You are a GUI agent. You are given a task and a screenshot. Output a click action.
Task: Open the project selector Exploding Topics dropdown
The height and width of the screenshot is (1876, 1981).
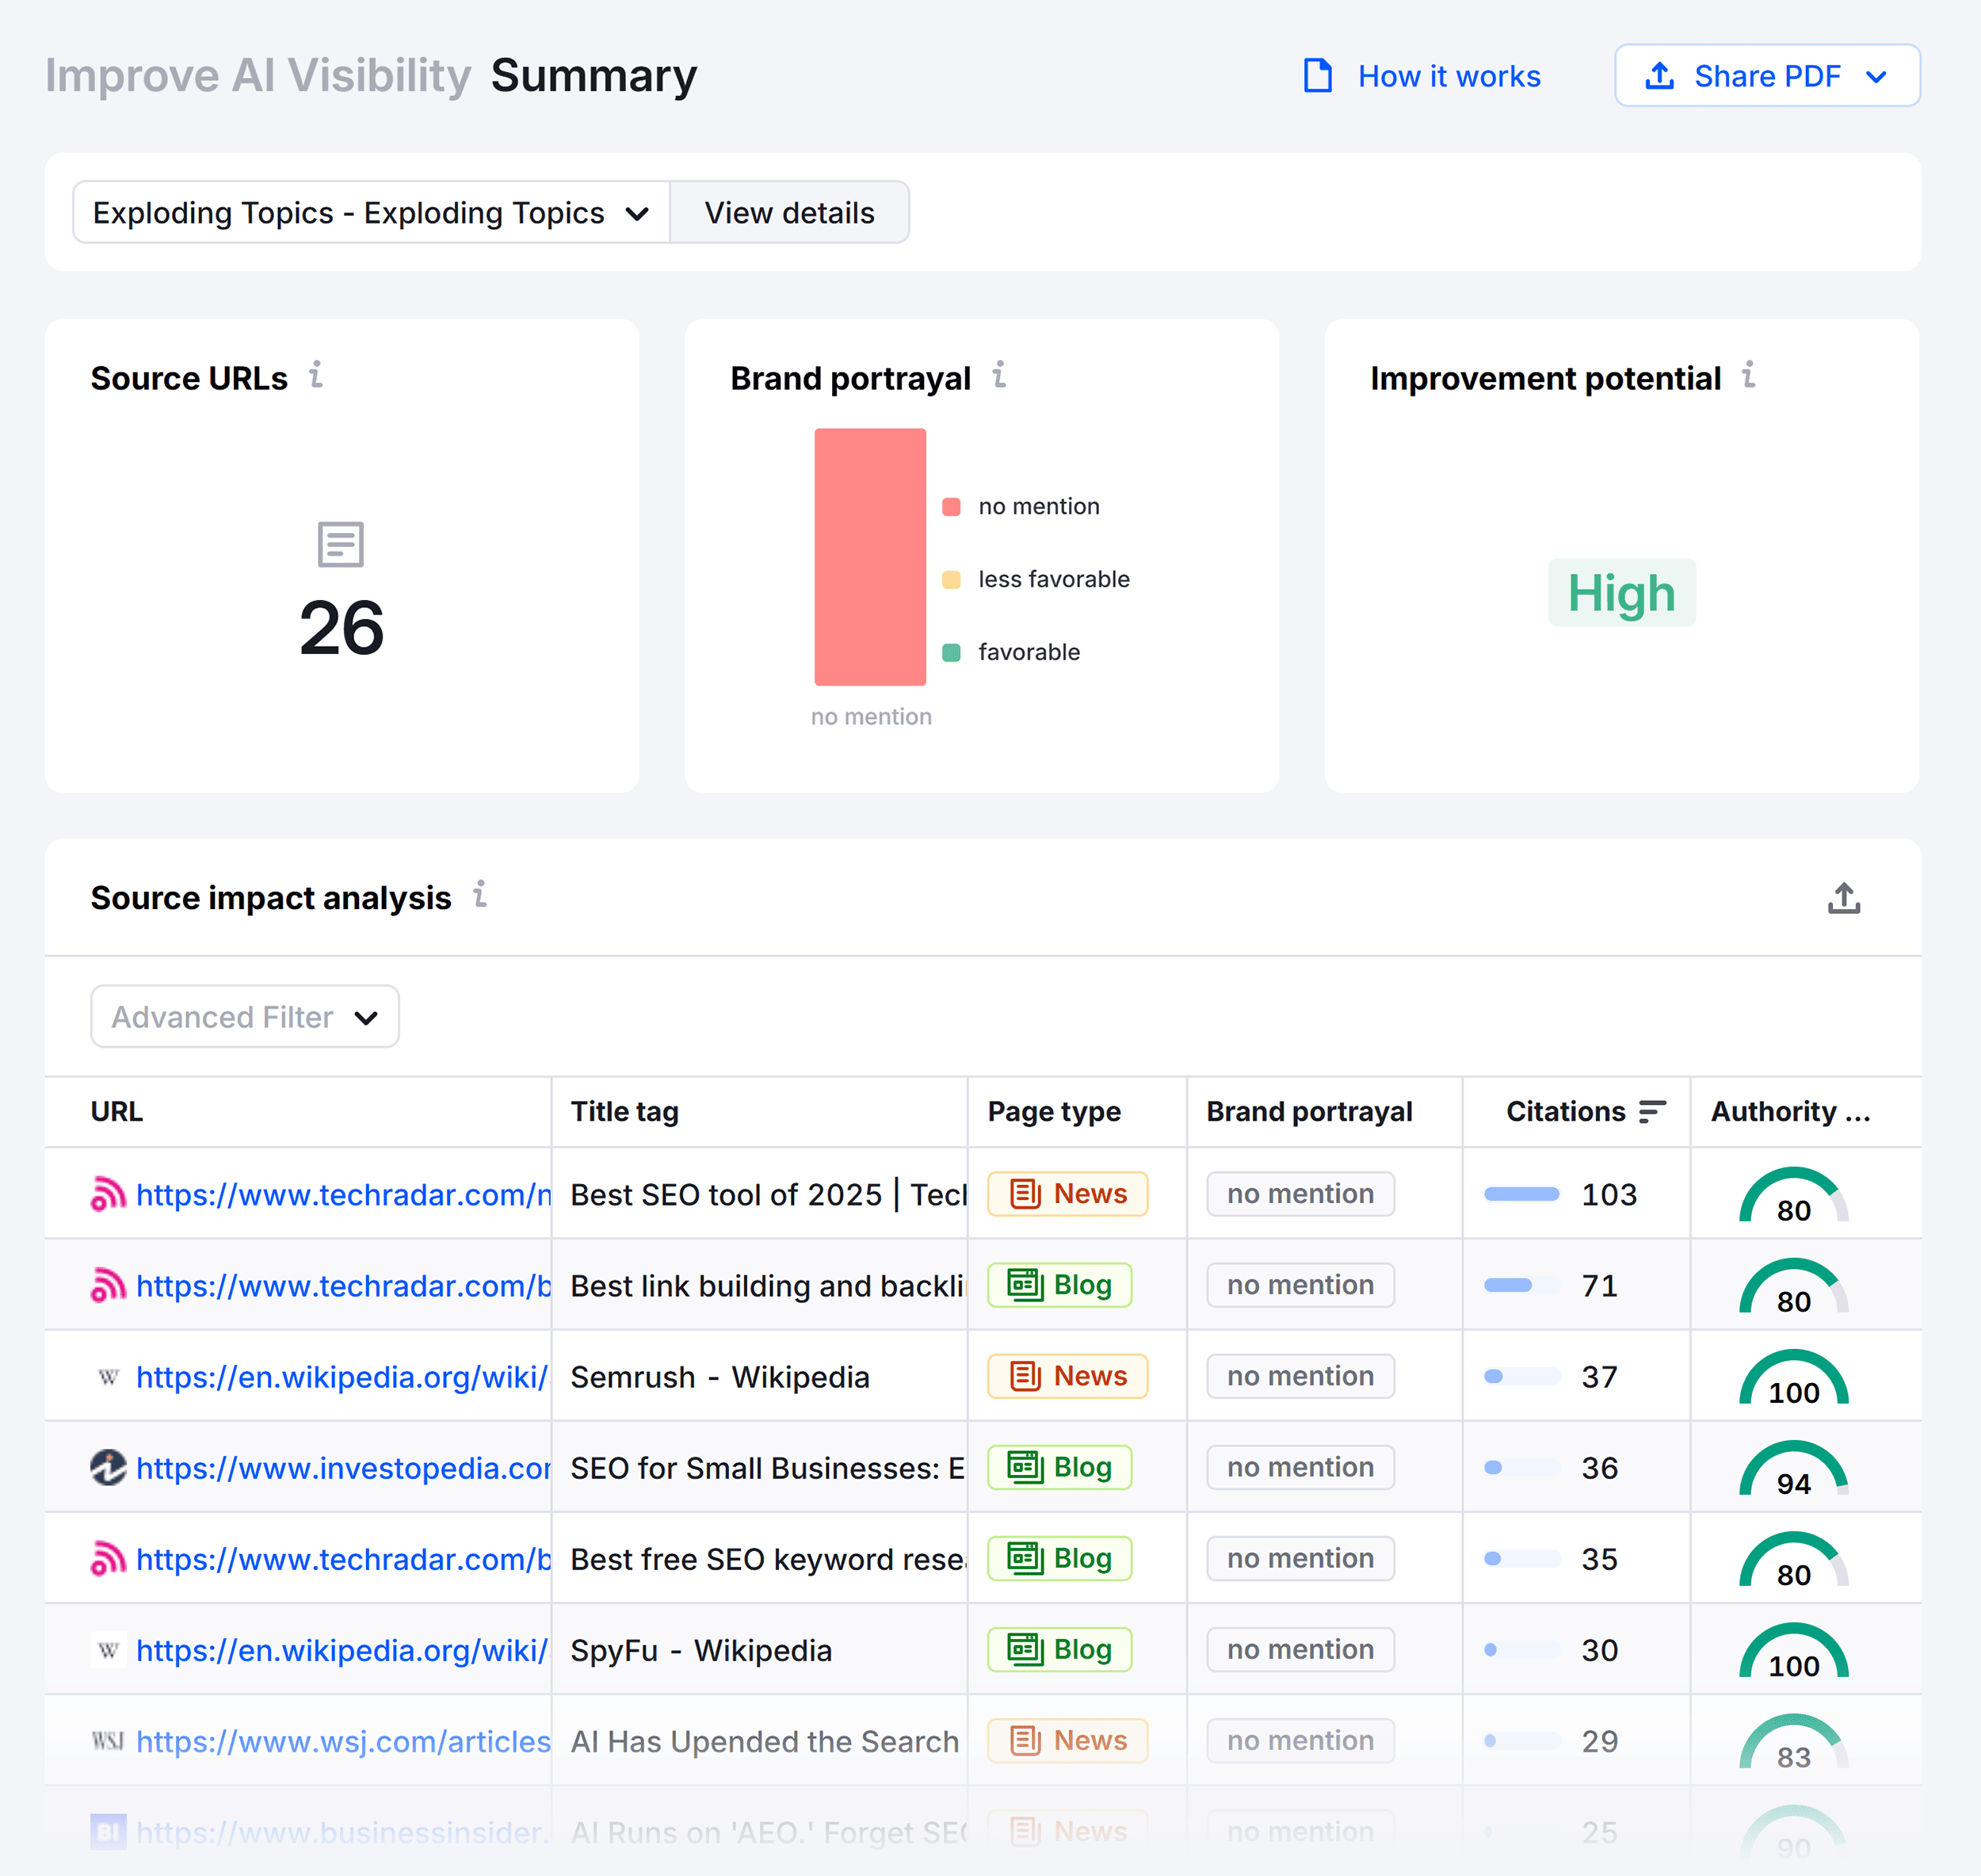click(x=371, y=212)
